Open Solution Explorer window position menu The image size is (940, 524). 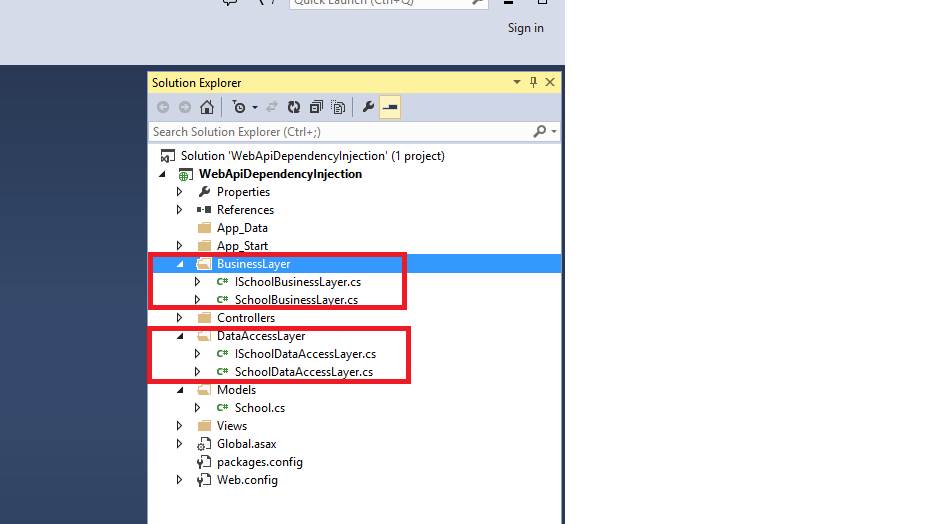click(x=517, y=82)
